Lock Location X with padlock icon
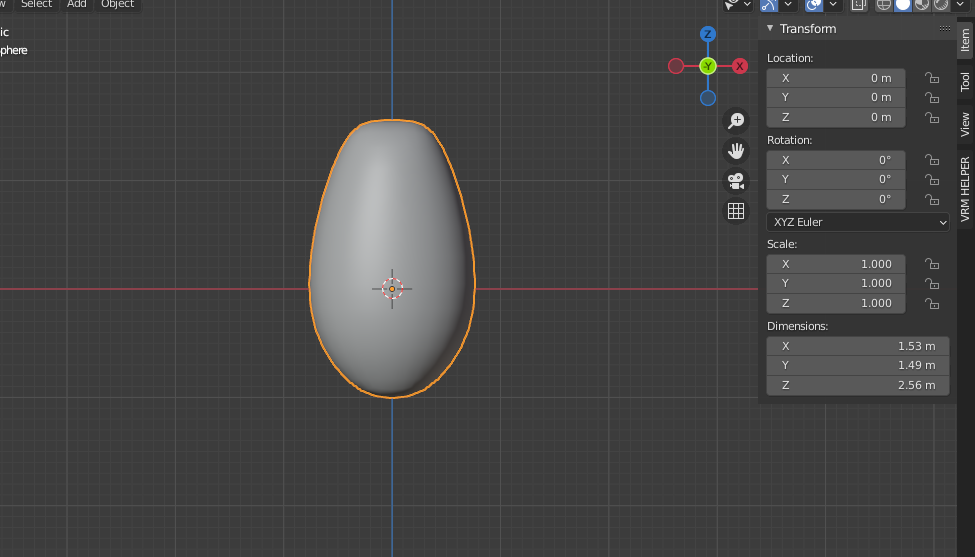 (931, 78)
